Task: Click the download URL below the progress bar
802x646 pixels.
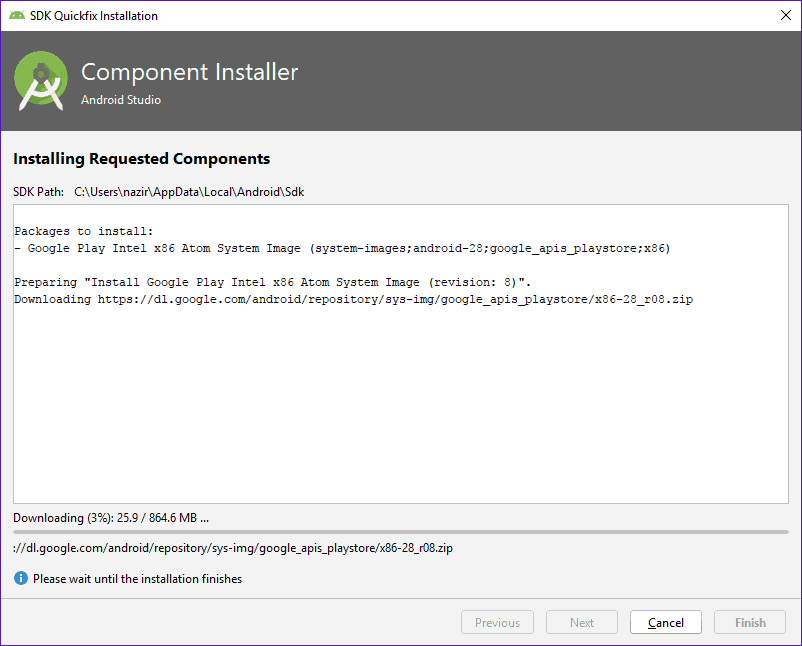Action: pyautogui.click(x=233, y=548)
